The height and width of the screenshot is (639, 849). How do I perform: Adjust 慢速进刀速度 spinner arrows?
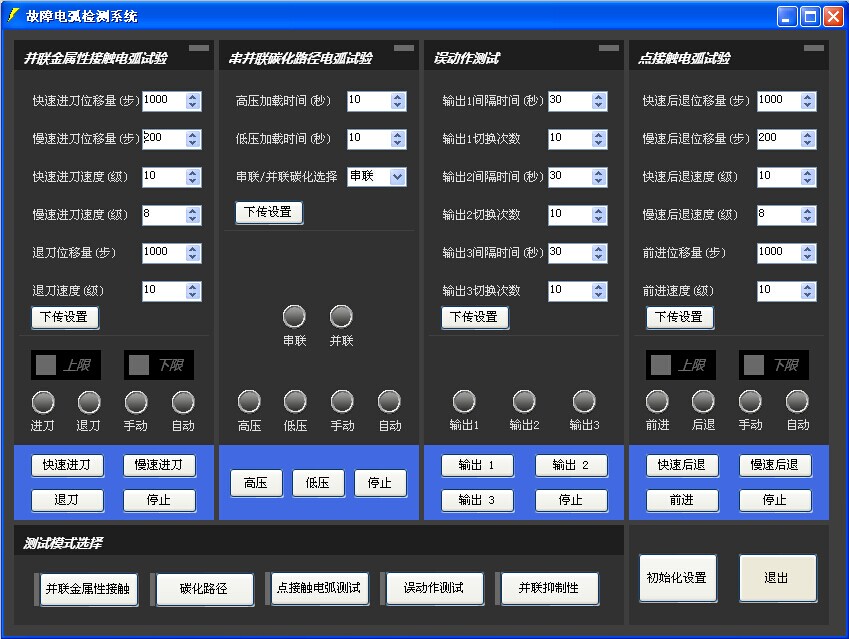point(193,215)
